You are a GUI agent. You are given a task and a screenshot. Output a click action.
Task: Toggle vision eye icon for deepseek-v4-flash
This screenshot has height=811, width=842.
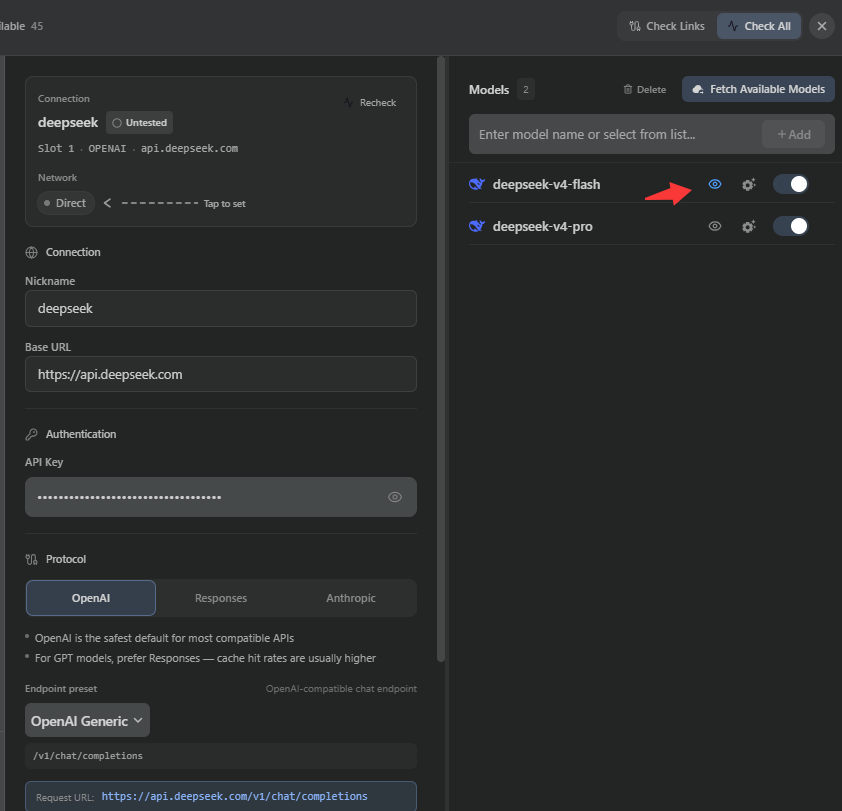(x=715, y=184)
